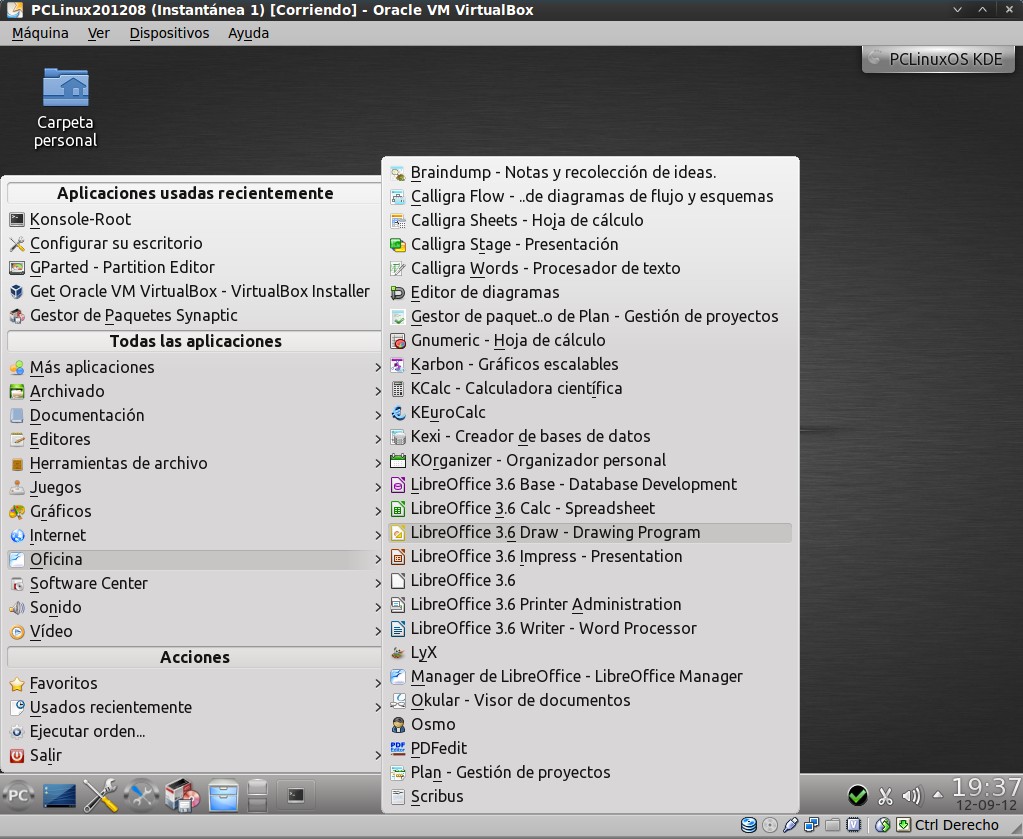Screen dimensions: 1023x839
Task: Click the USB devices status bar icon
Action: click(x=791, y=825)
